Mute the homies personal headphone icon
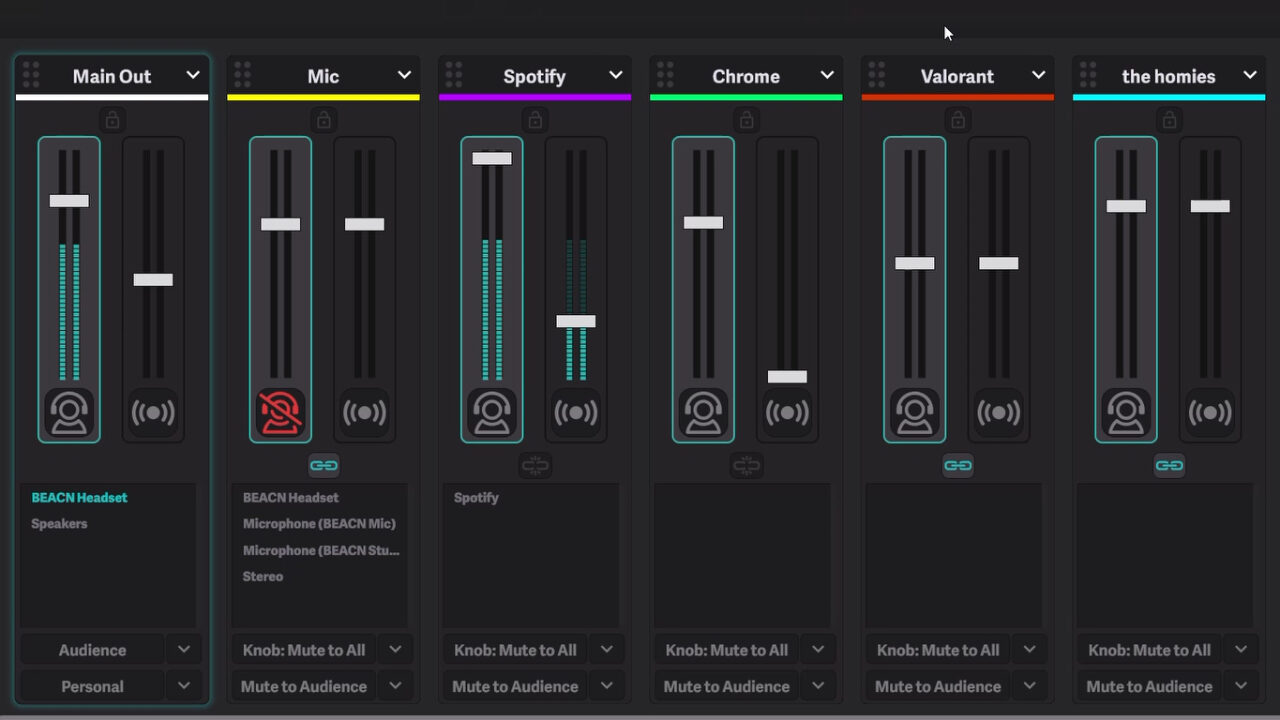1280x720 pixels. click(1126, 412)
